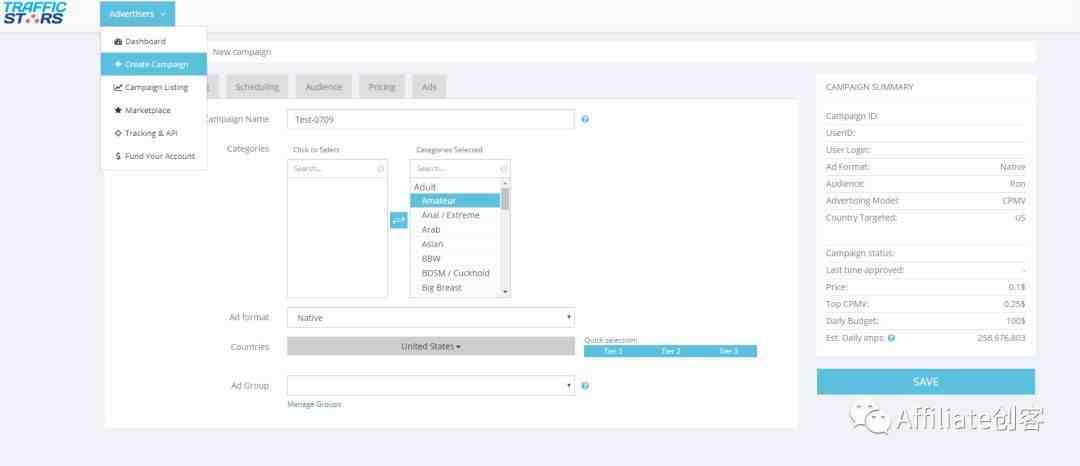
Task: Switch to the Ads tab
Action: pyautogui.click(x=429, y=87)
